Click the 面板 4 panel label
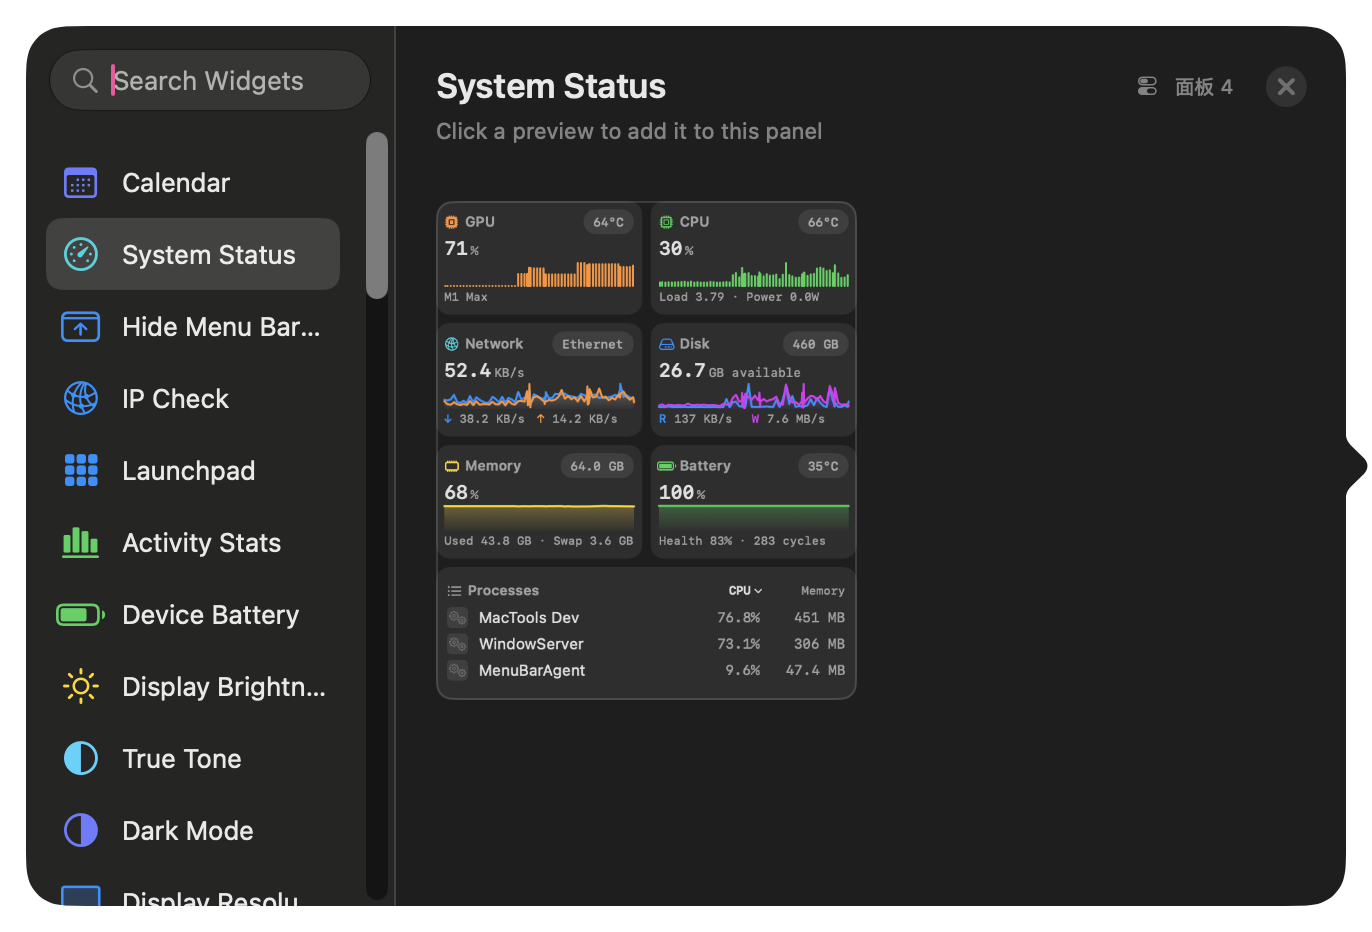Viewport: 1372px width, 932px height. (1204, 87)
